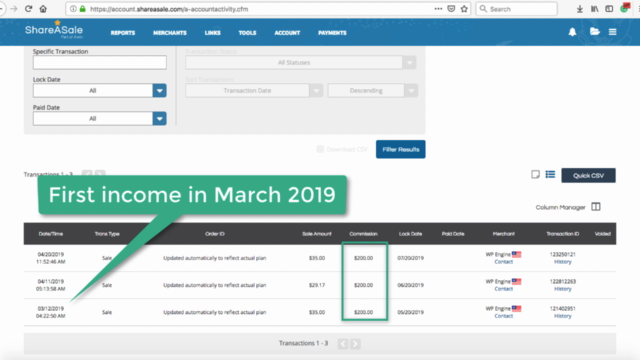640x360 pixels.
Task: Click the Pocket save icon
Action: (x=451, y=9)
